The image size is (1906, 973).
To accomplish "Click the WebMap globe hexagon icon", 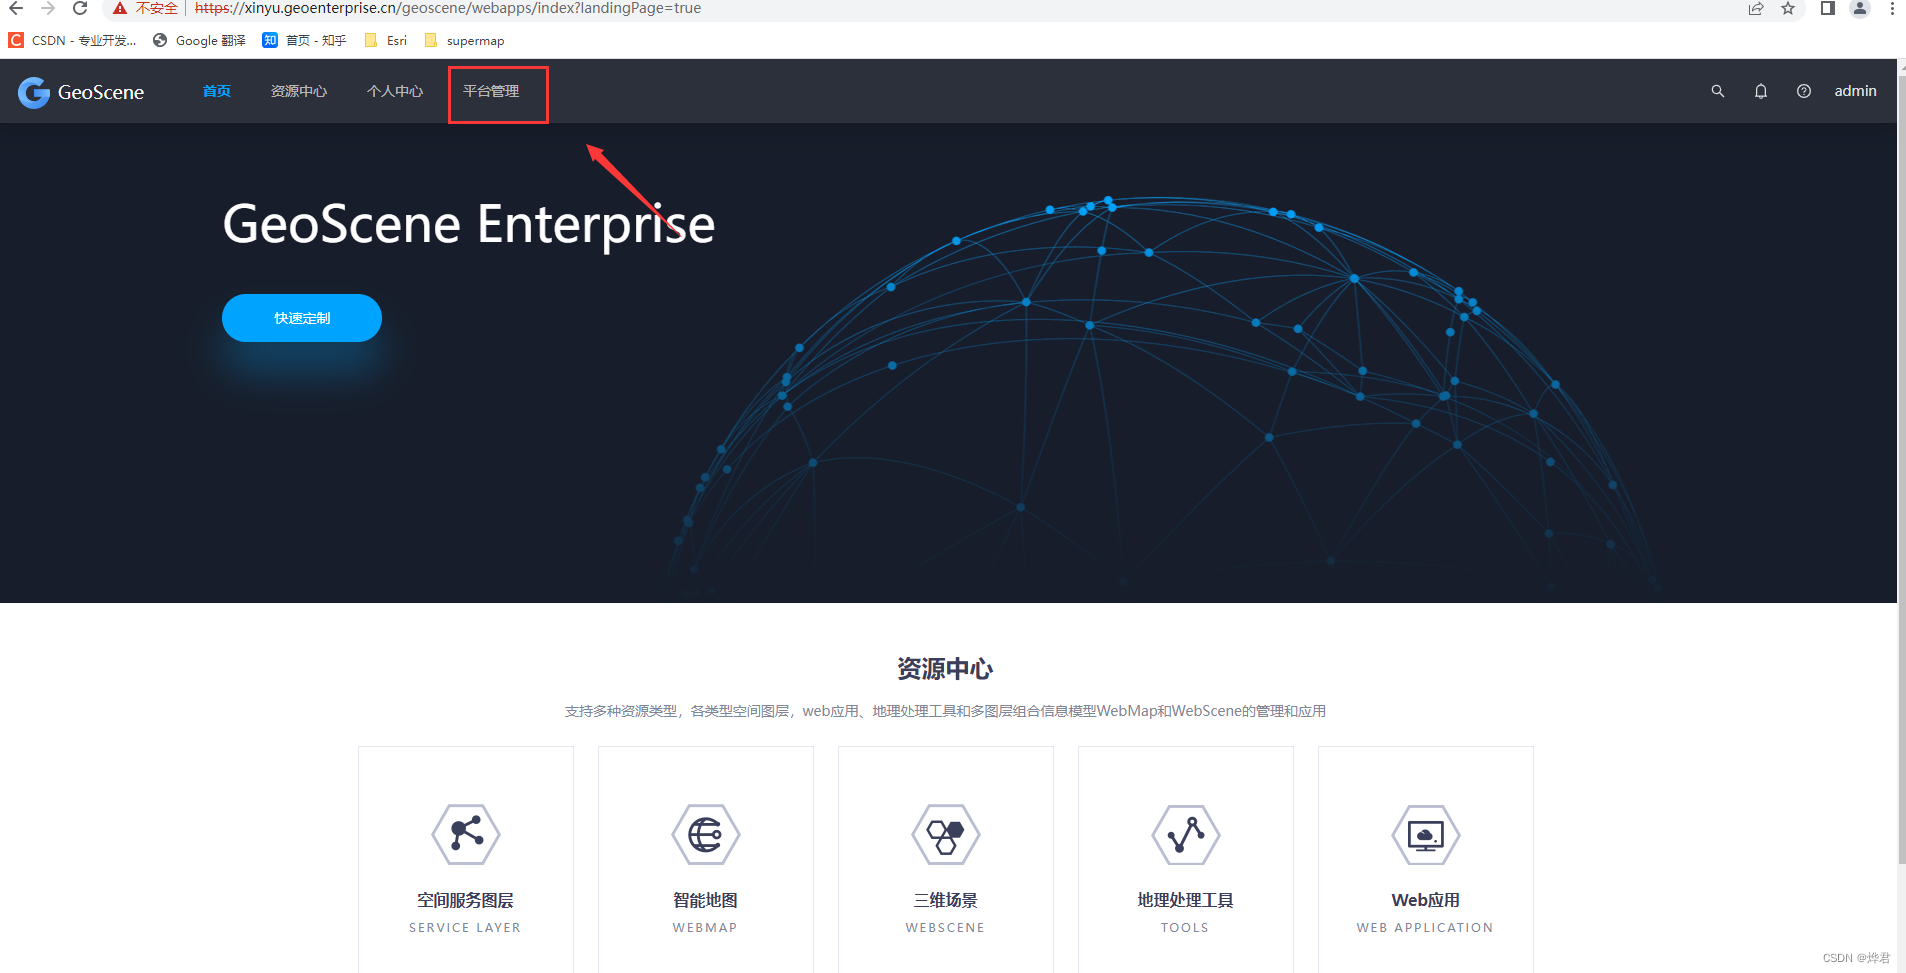I will tap(706, 834).
